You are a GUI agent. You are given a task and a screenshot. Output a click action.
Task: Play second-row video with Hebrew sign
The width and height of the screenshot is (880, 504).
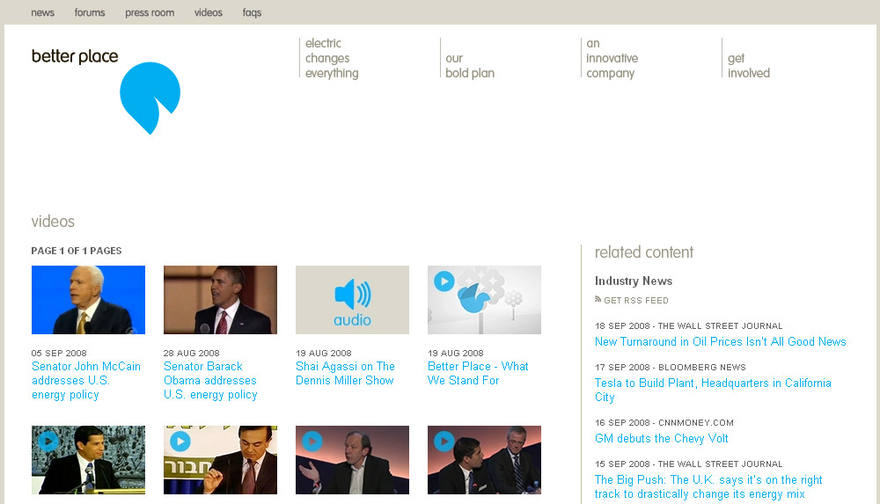coord(220,460)
